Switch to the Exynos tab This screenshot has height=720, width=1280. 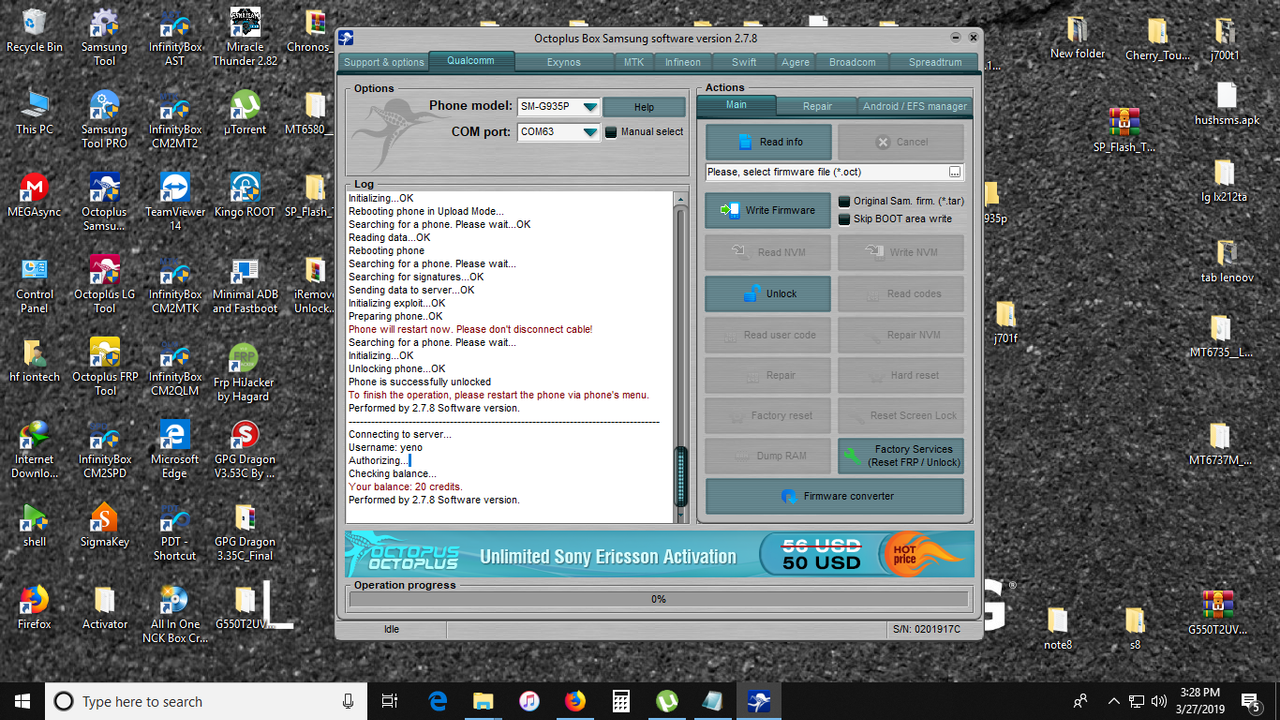click(x=563, y=61)
